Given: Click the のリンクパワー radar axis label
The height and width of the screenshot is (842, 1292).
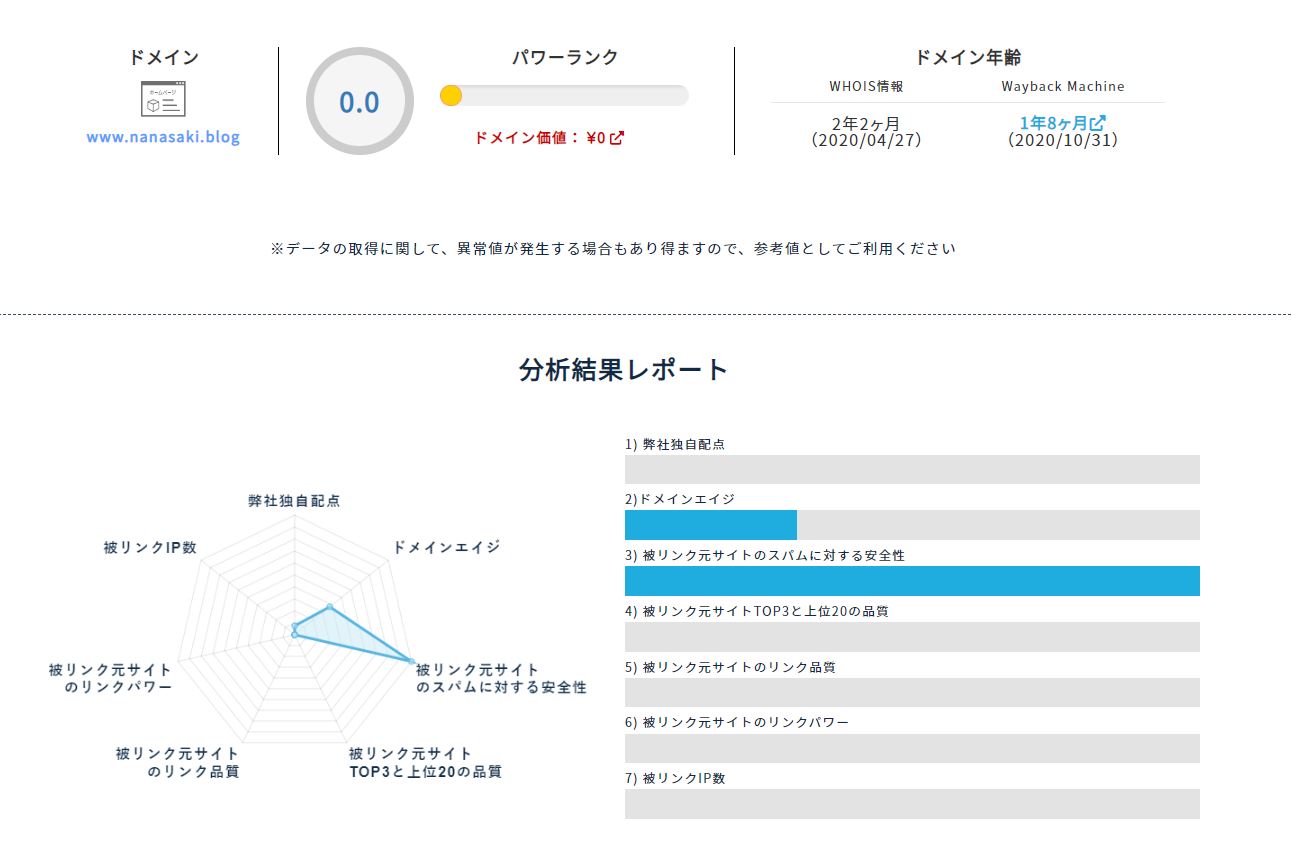Looking at the screenshot, I should click(110, 679).
